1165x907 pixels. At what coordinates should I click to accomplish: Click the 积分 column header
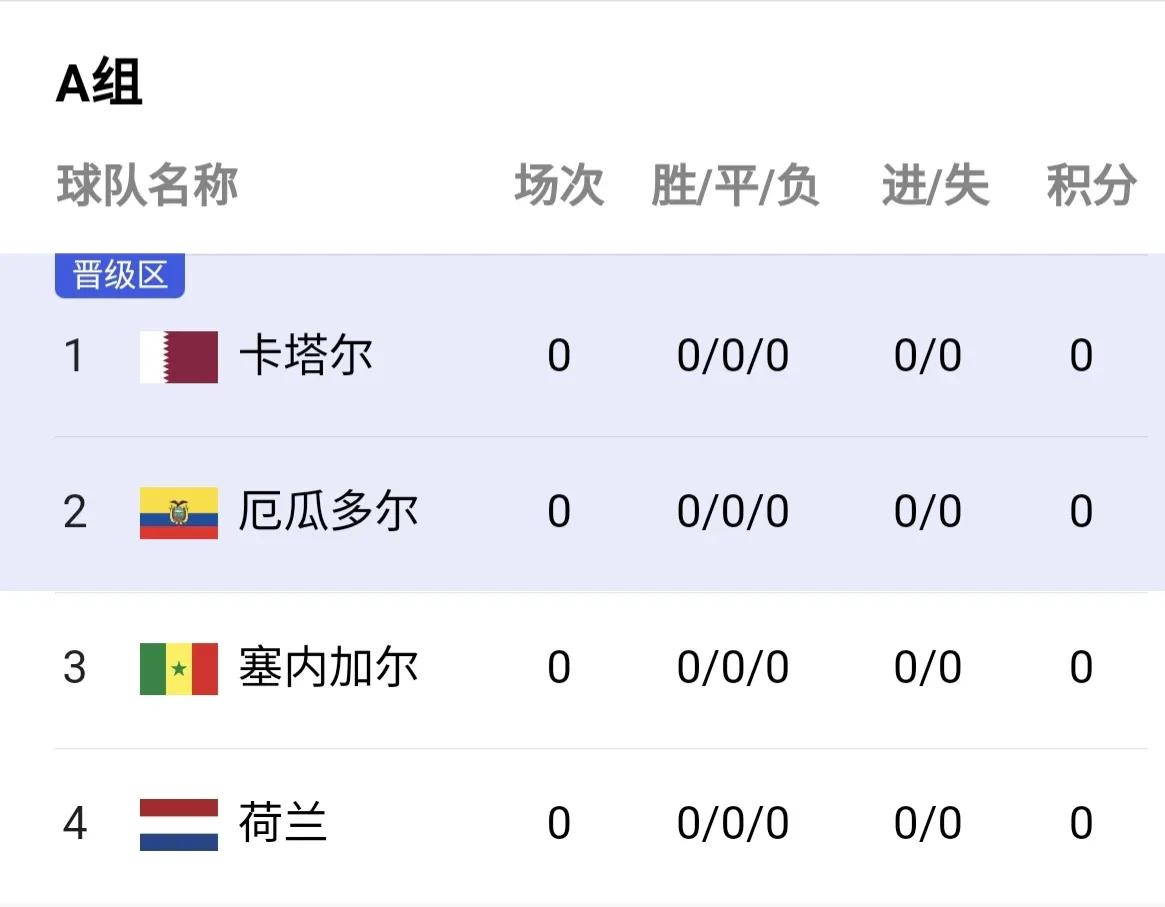point(1092,185)
